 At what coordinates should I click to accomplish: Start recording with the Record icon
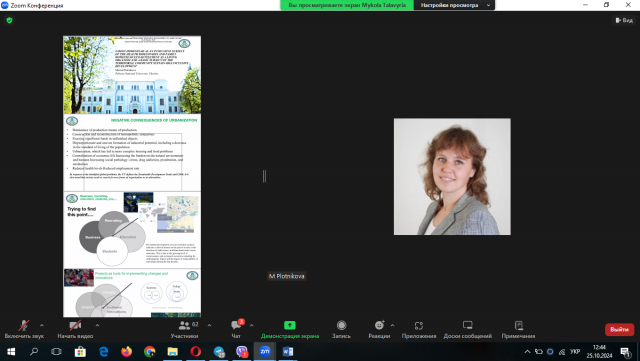342,325
